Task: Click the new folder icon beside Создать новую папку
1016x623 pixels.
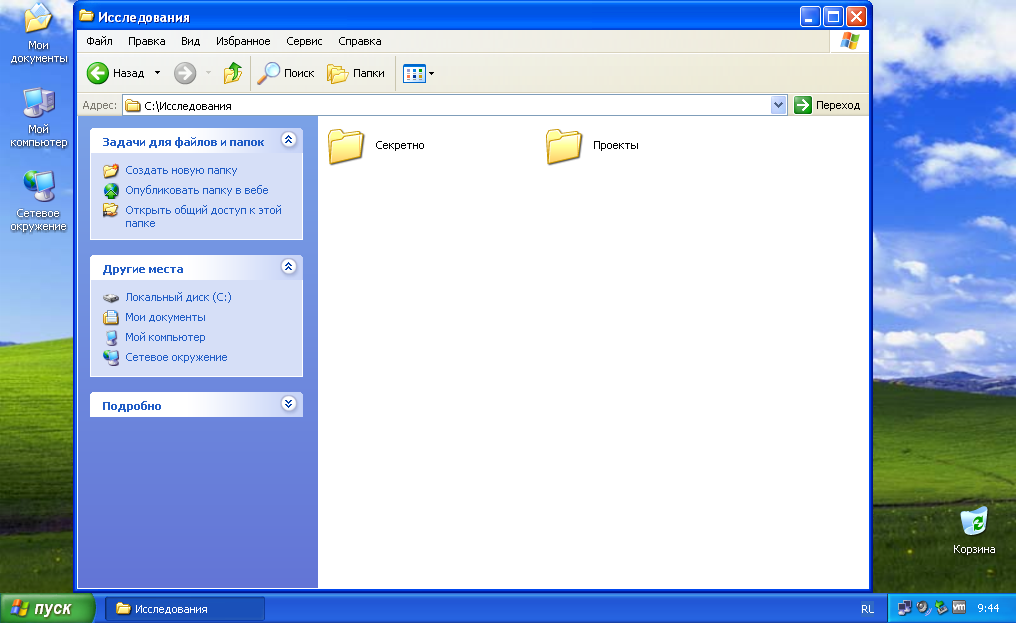Action: click(111, 170)
